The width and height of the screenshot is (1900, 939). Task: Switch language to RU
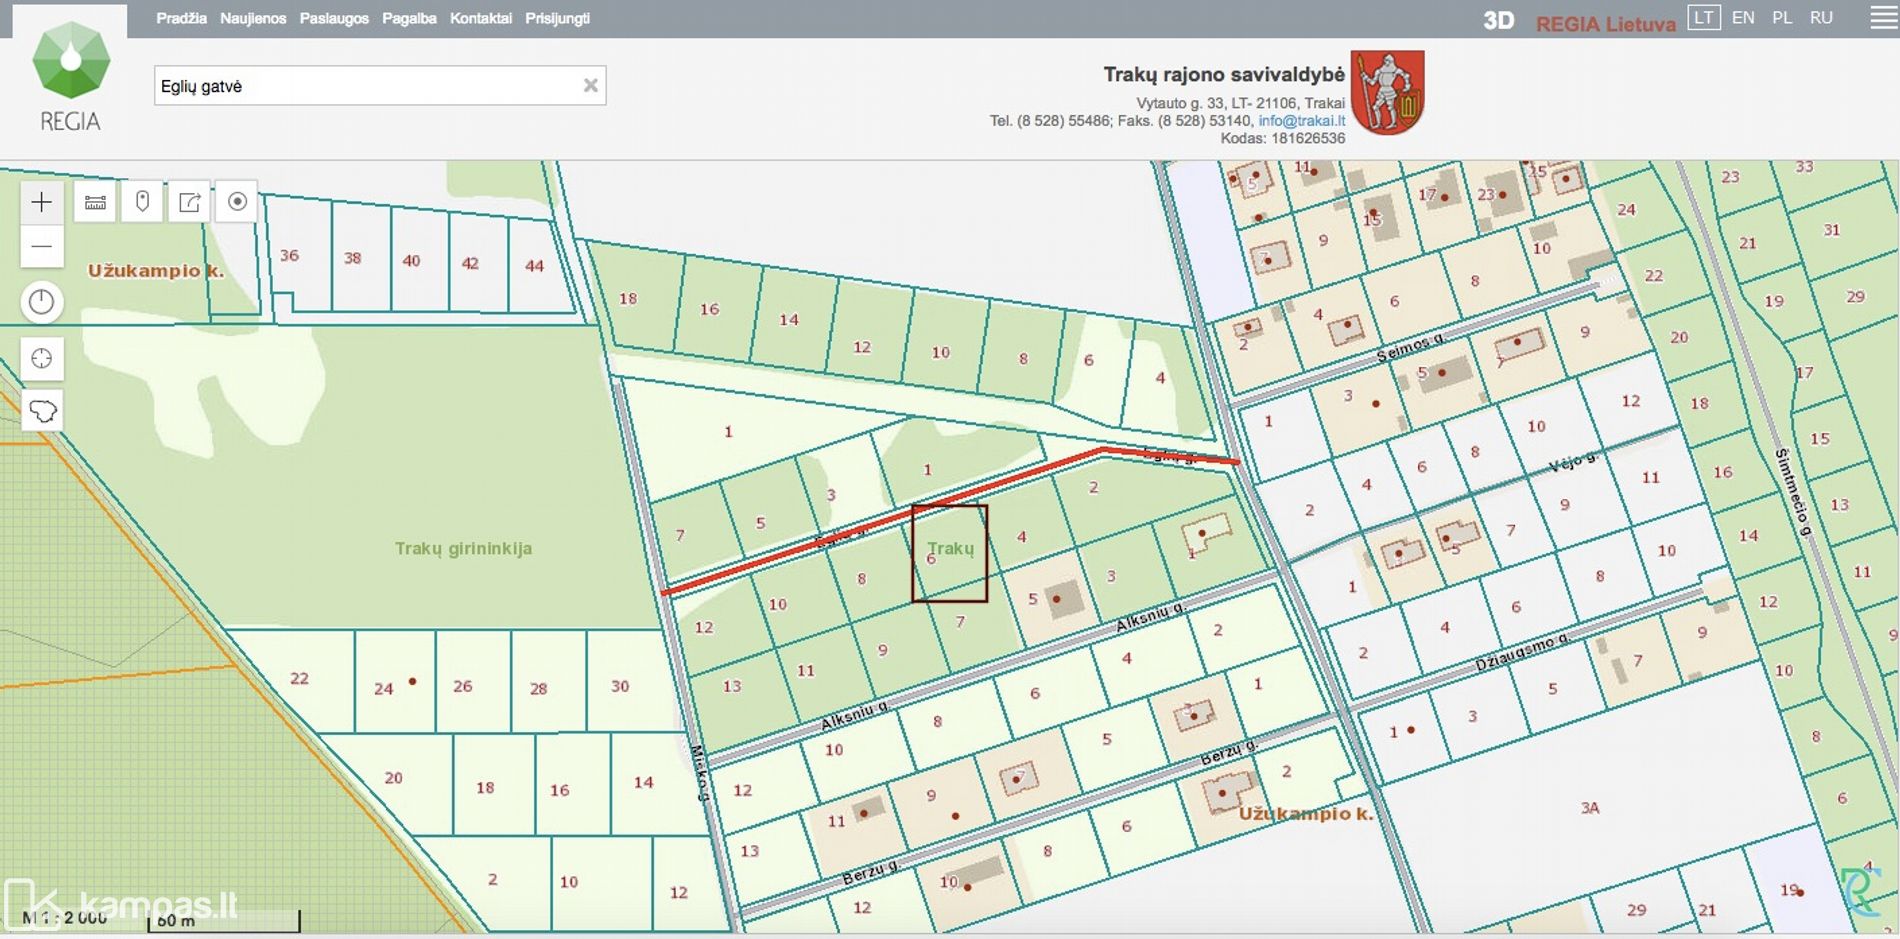1821,18
